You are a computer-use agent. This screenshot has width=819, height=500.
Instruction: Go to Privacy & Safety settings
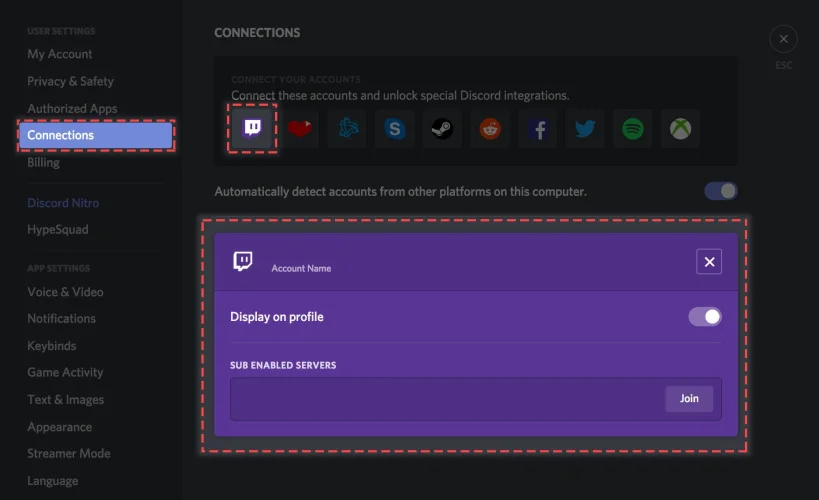(70, 81)
